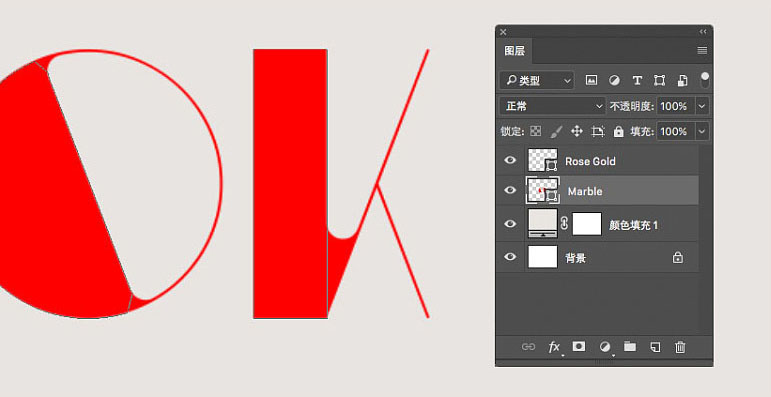Viewport: 771px width, 397px height.
Task: Hide the Marble layer
Action: pos(511,190)
